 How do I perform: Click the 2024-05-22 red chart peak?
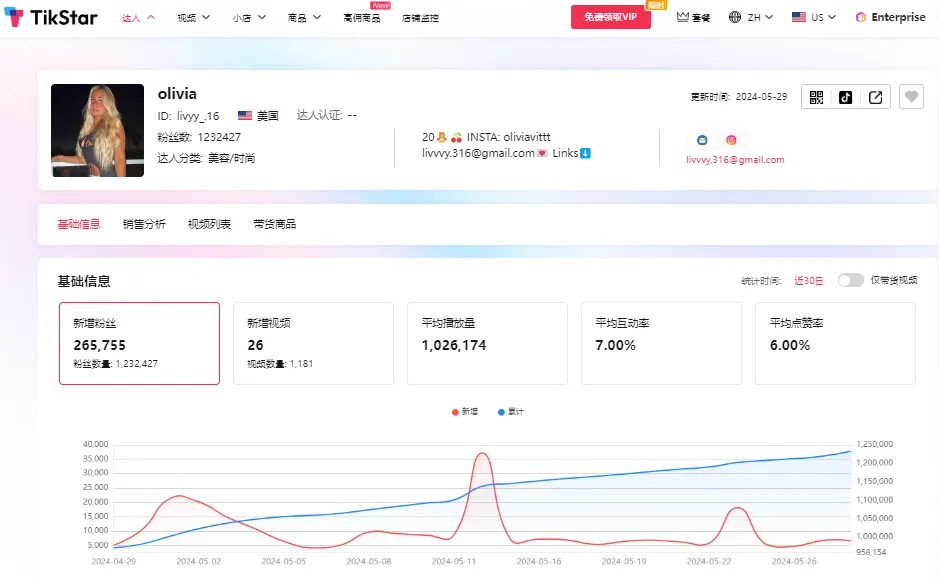(x=737, y=509)
